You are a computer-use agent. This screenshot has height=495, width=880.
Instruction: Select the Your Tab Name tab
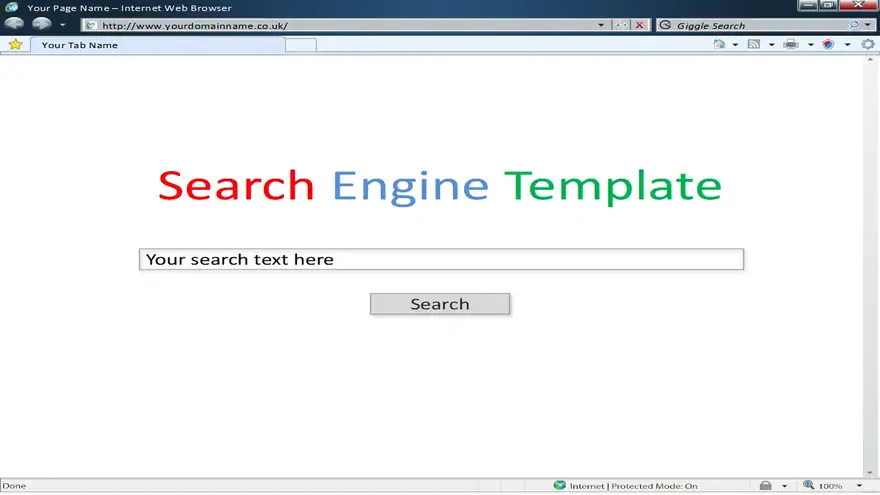(x=158, y=45)
